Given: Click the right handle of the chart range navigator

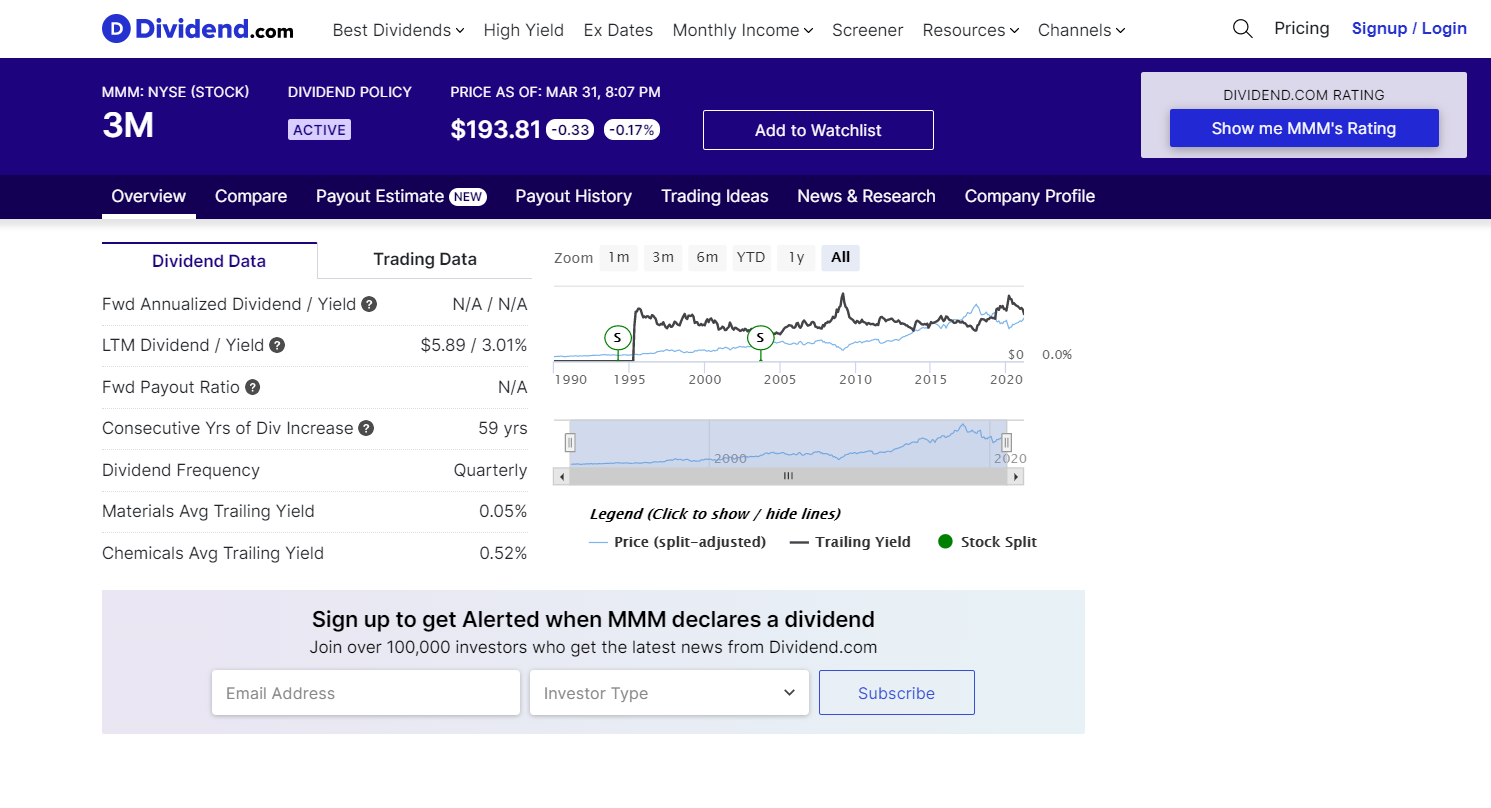Looking at the screenshot, I should click(1007, 442).
